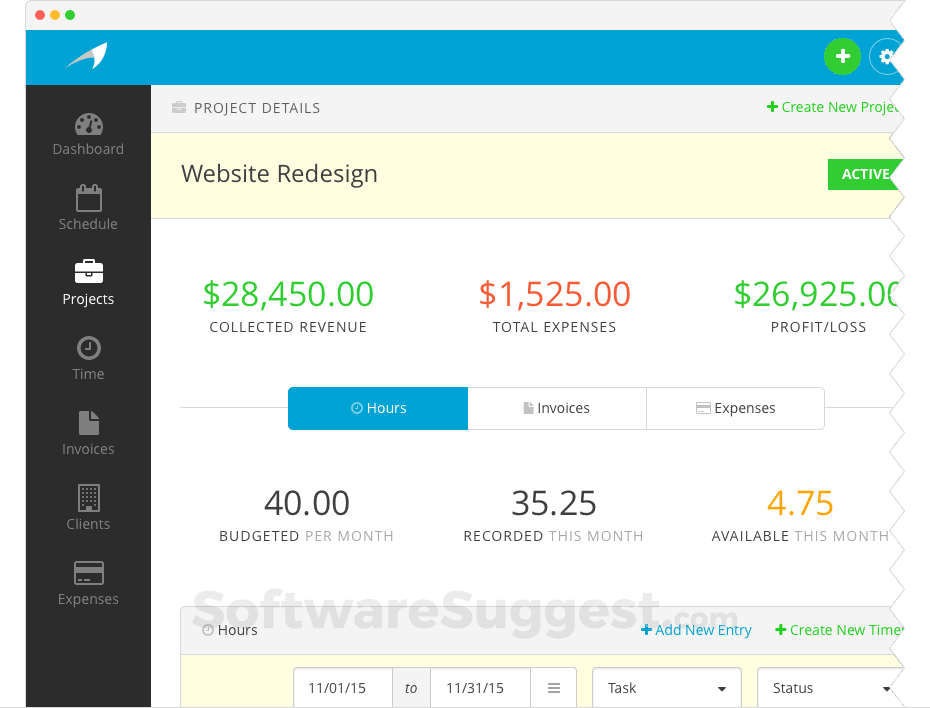
Task: Click the clock icon beside the Hours panel title
Action: coord(208,630)
